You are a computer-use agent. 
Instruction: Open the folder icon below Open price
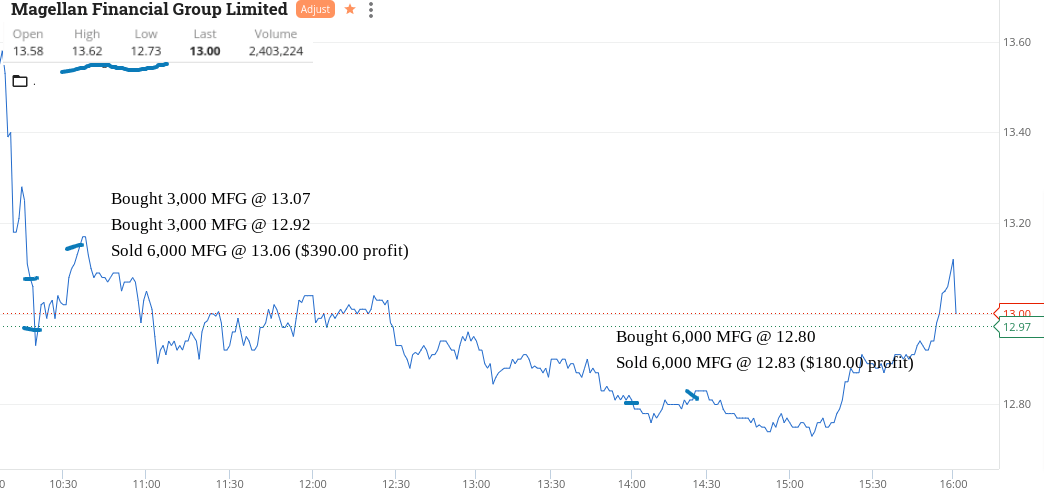(x=20, y=81)
